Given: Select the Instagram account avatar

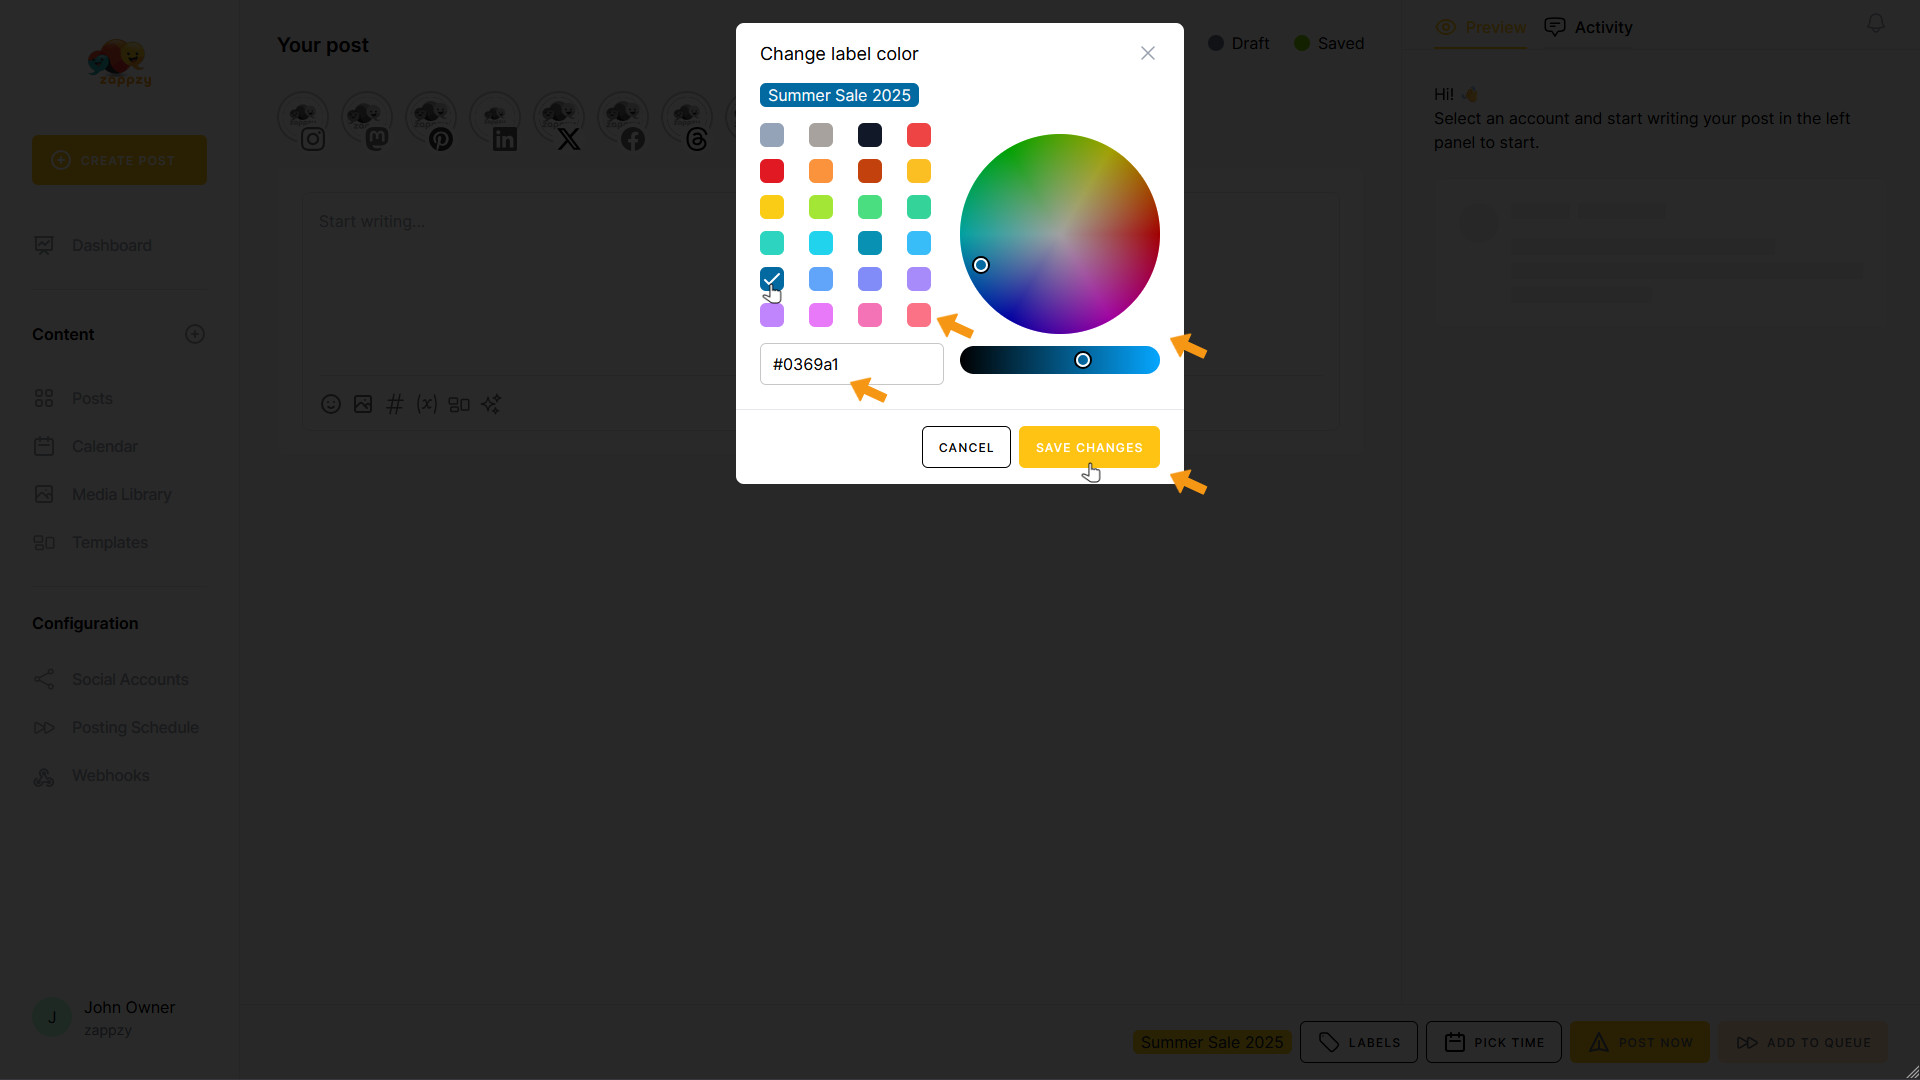Looking at the screenshot, I should tap(303, 118).
